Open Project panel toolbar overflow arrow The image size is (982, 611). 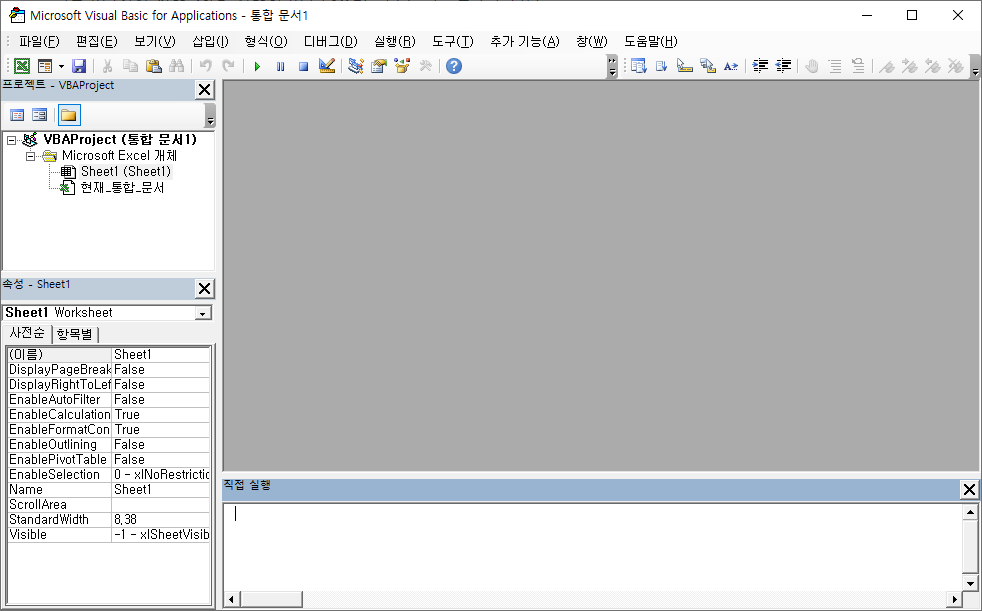(x=210, y=116)
